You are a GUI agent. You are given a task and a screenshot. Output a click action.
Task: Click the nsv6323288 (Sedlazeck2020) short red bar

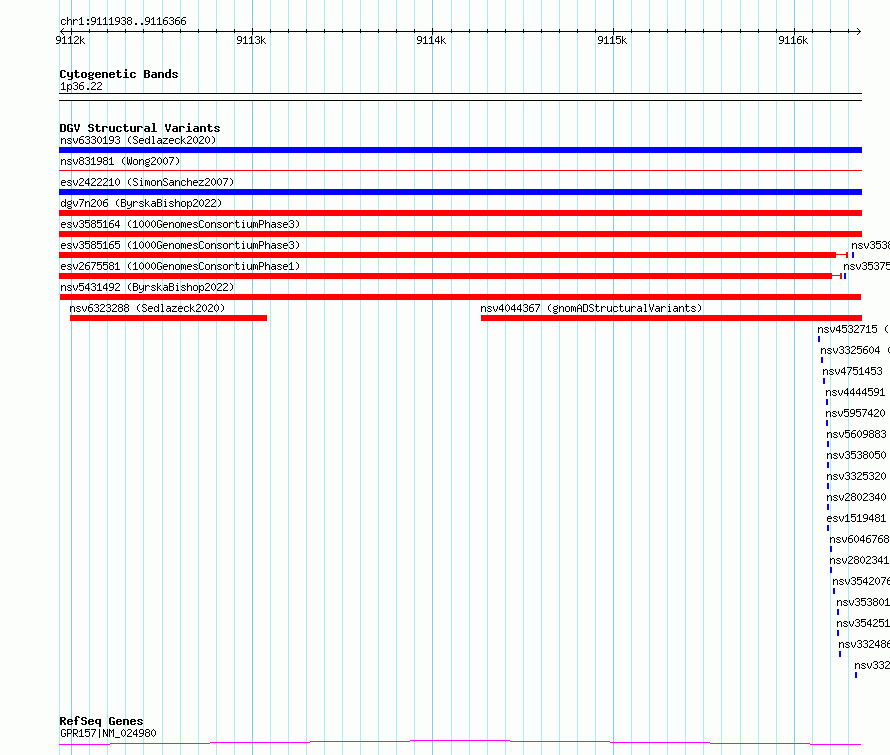[x=169, y=318]
